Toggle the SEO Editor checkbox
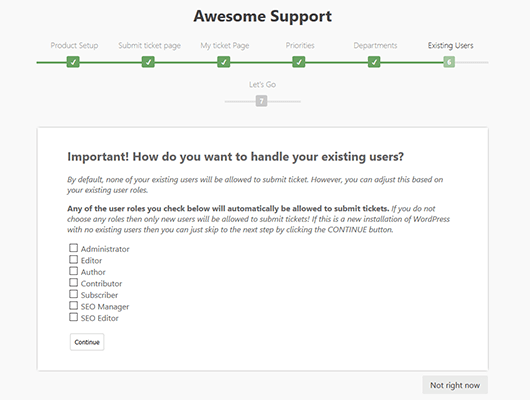 coord(73,317)
